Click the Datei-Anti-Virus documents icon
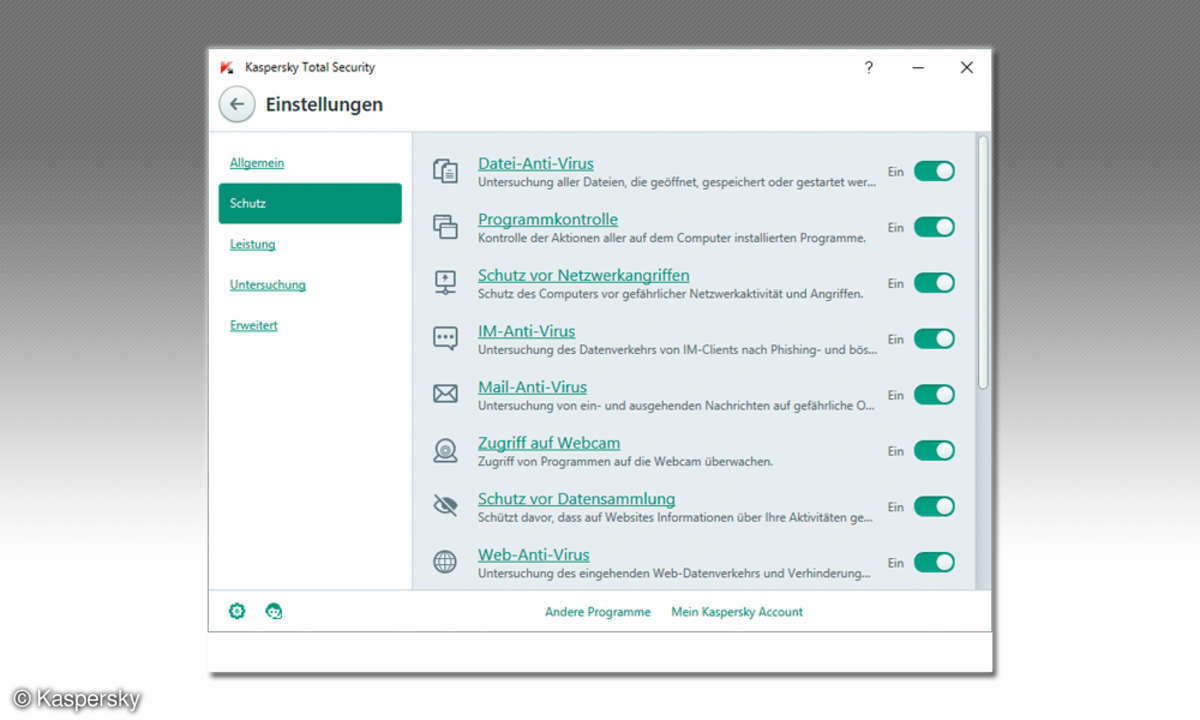The height and width of the screenshot is (720, 1200). pos(445,171)
